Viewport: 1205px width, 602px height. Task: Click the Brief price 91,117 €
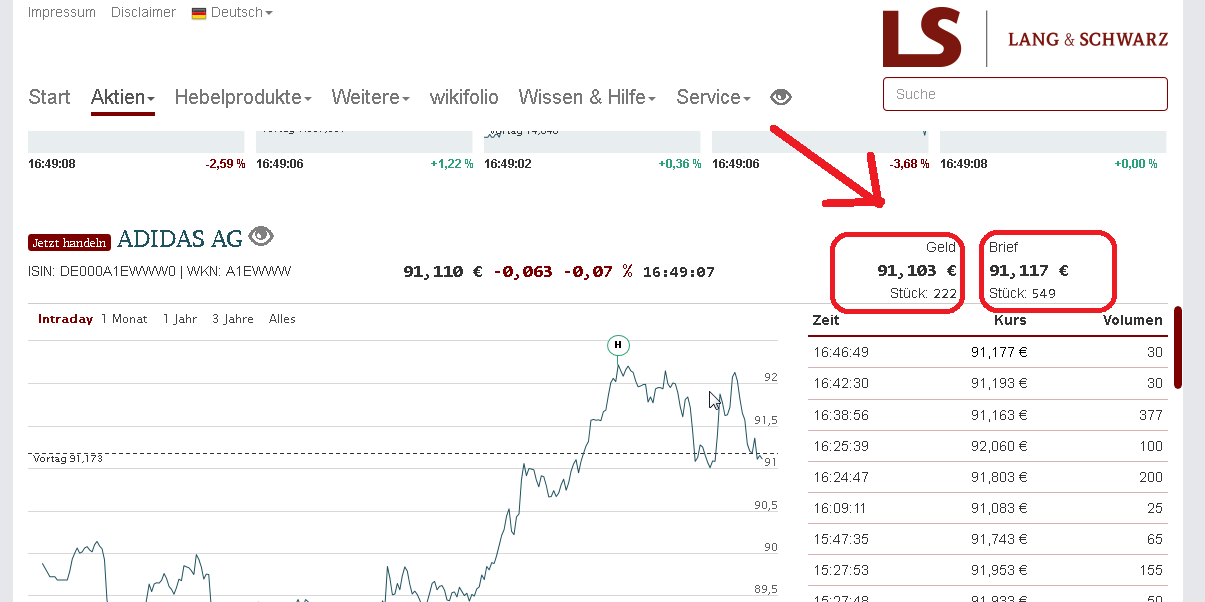pos(1029,270)
